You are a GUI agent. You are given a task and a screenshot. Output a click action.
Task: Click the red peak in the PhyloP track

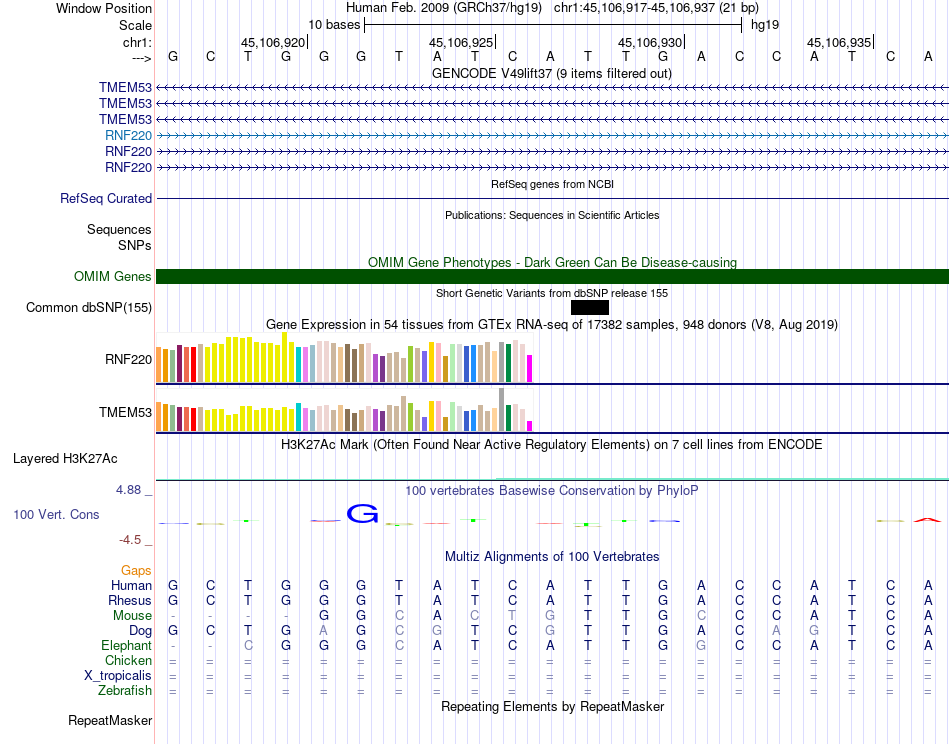tap(927, 519)
